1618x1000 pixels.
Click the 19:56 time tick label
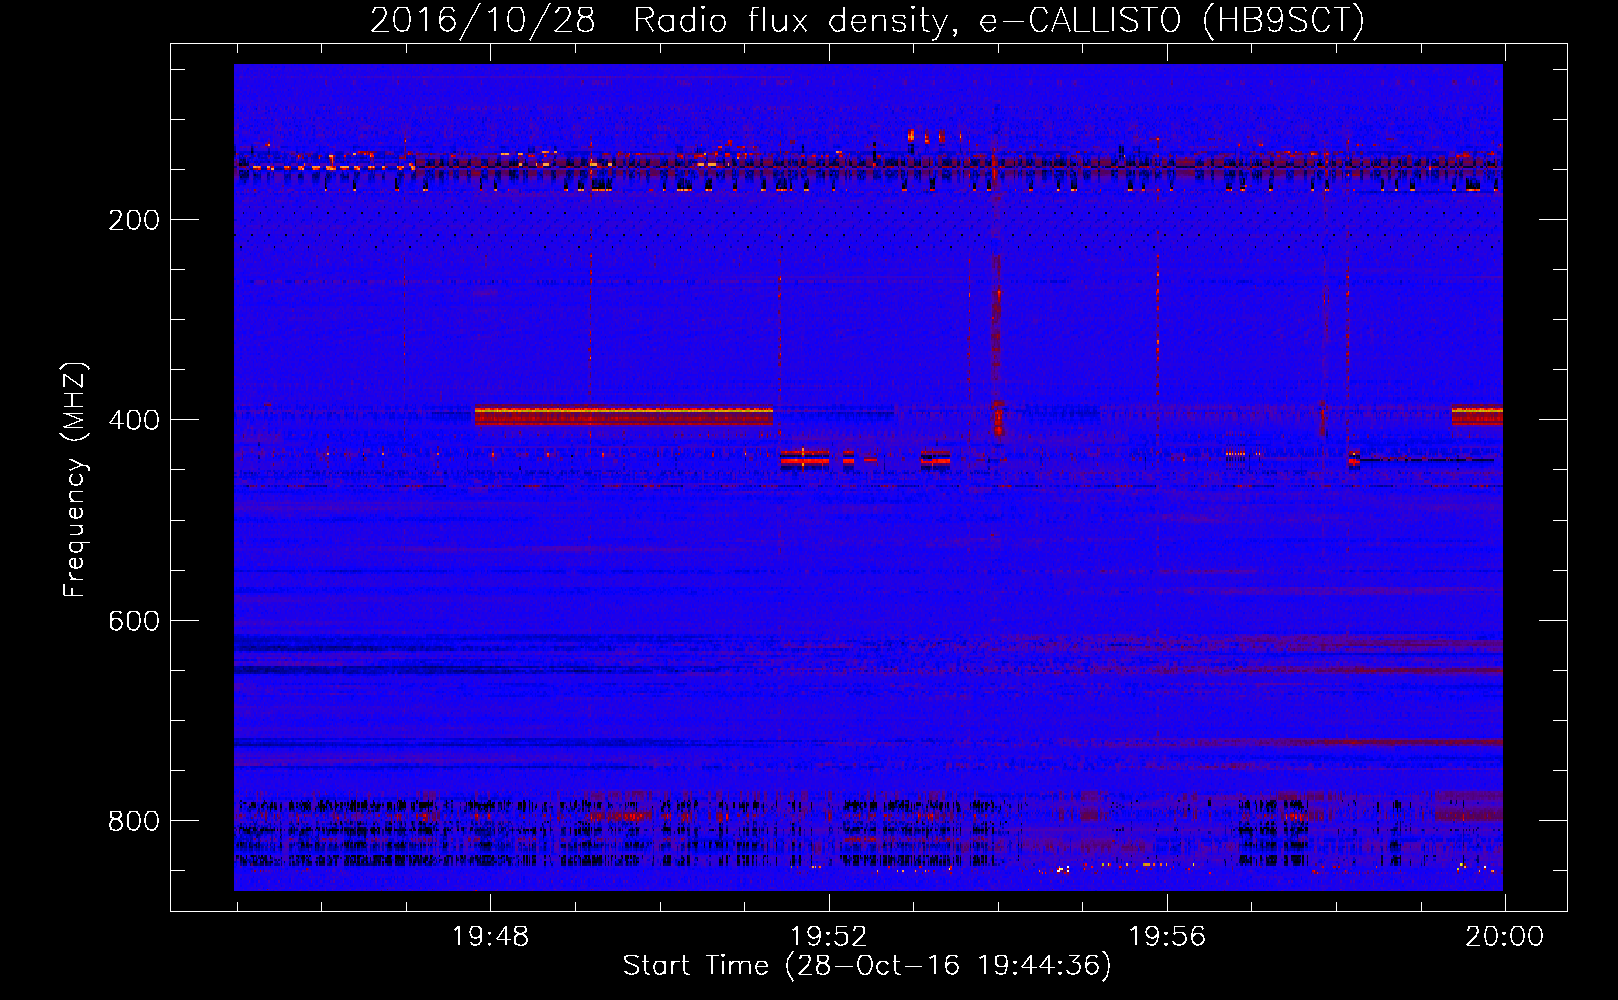(1167, 937)
